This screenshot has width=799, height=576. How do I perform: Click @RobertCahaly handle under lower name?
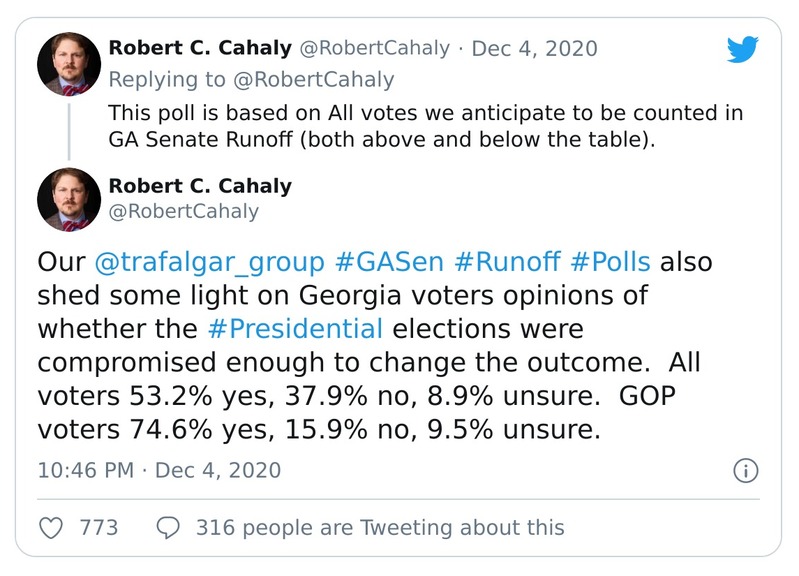click(182, 211)
